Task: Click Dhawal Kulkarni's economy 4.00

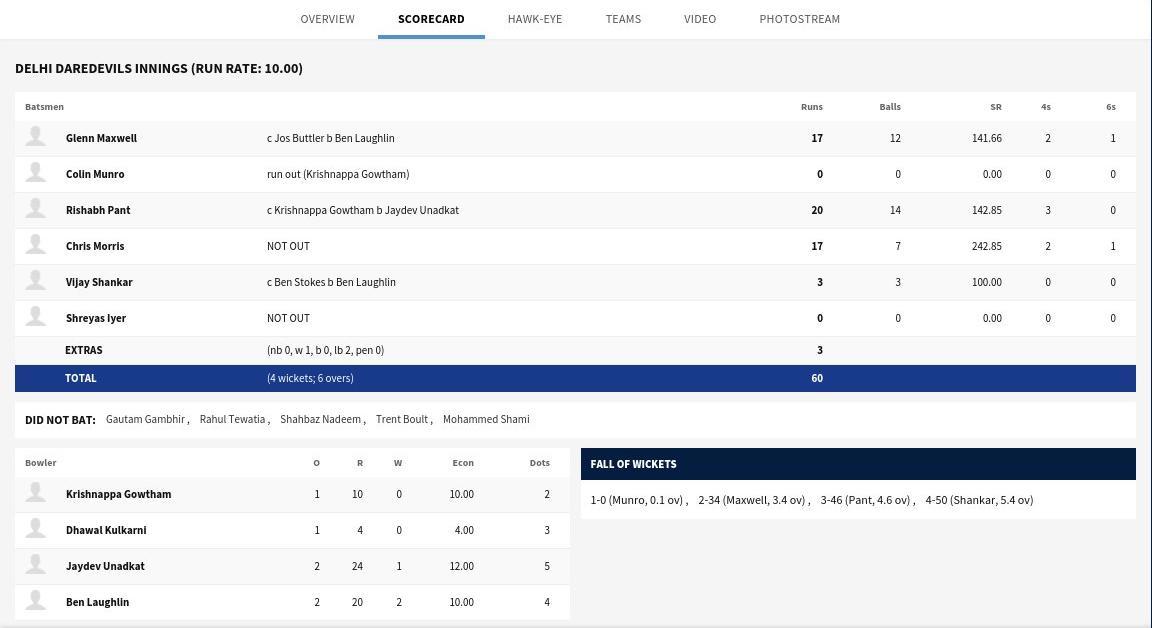Action: (464, 530)
